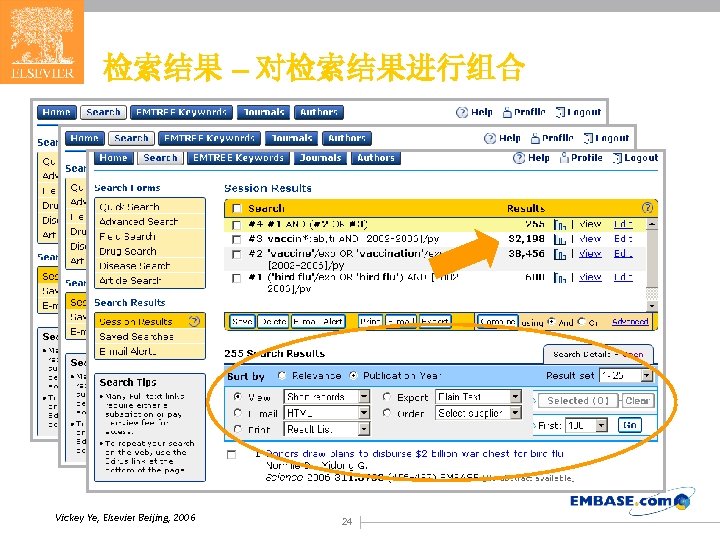Viewport: 720px width, 540px height.
Task: Open chart icon for search #3 row
Action: point(559,239)
